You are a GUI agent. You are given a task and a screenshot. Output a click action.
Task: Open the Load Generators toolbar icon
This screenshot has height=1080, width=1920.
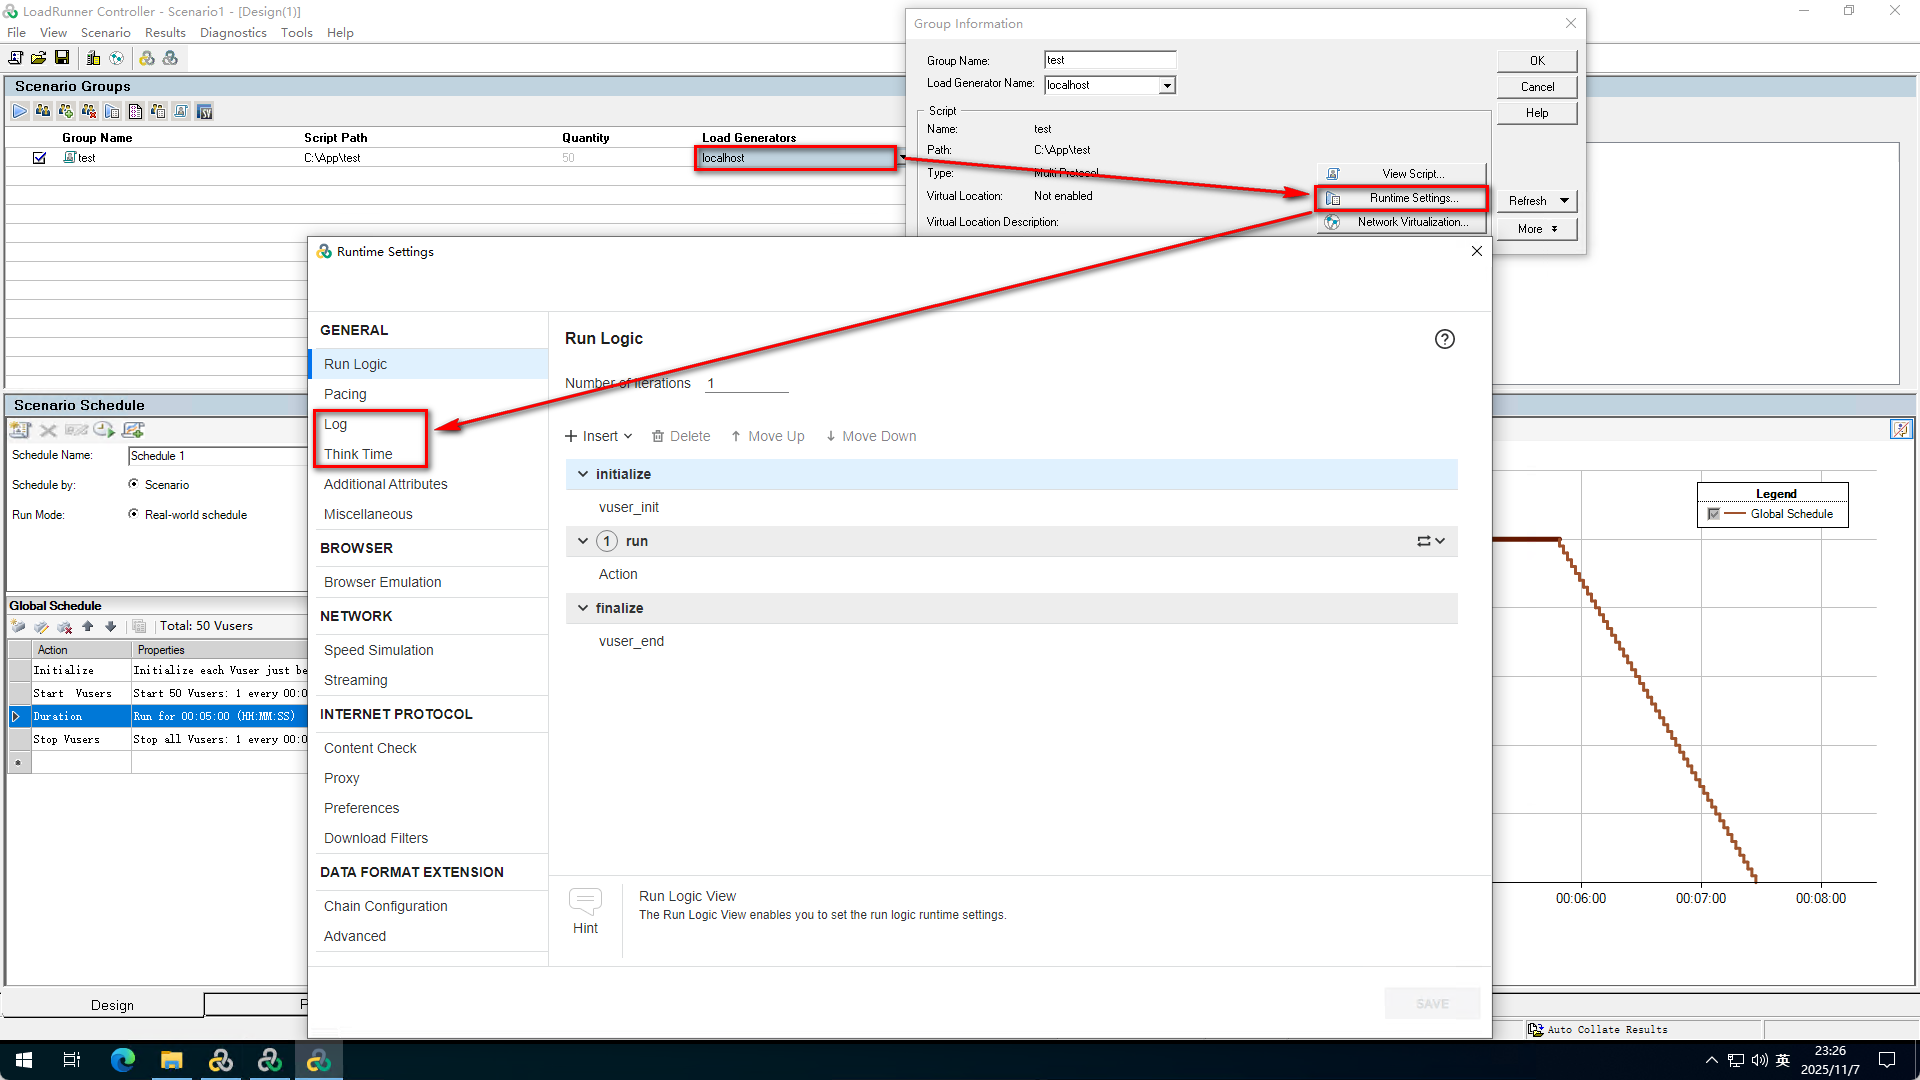(x=93, y=58)
